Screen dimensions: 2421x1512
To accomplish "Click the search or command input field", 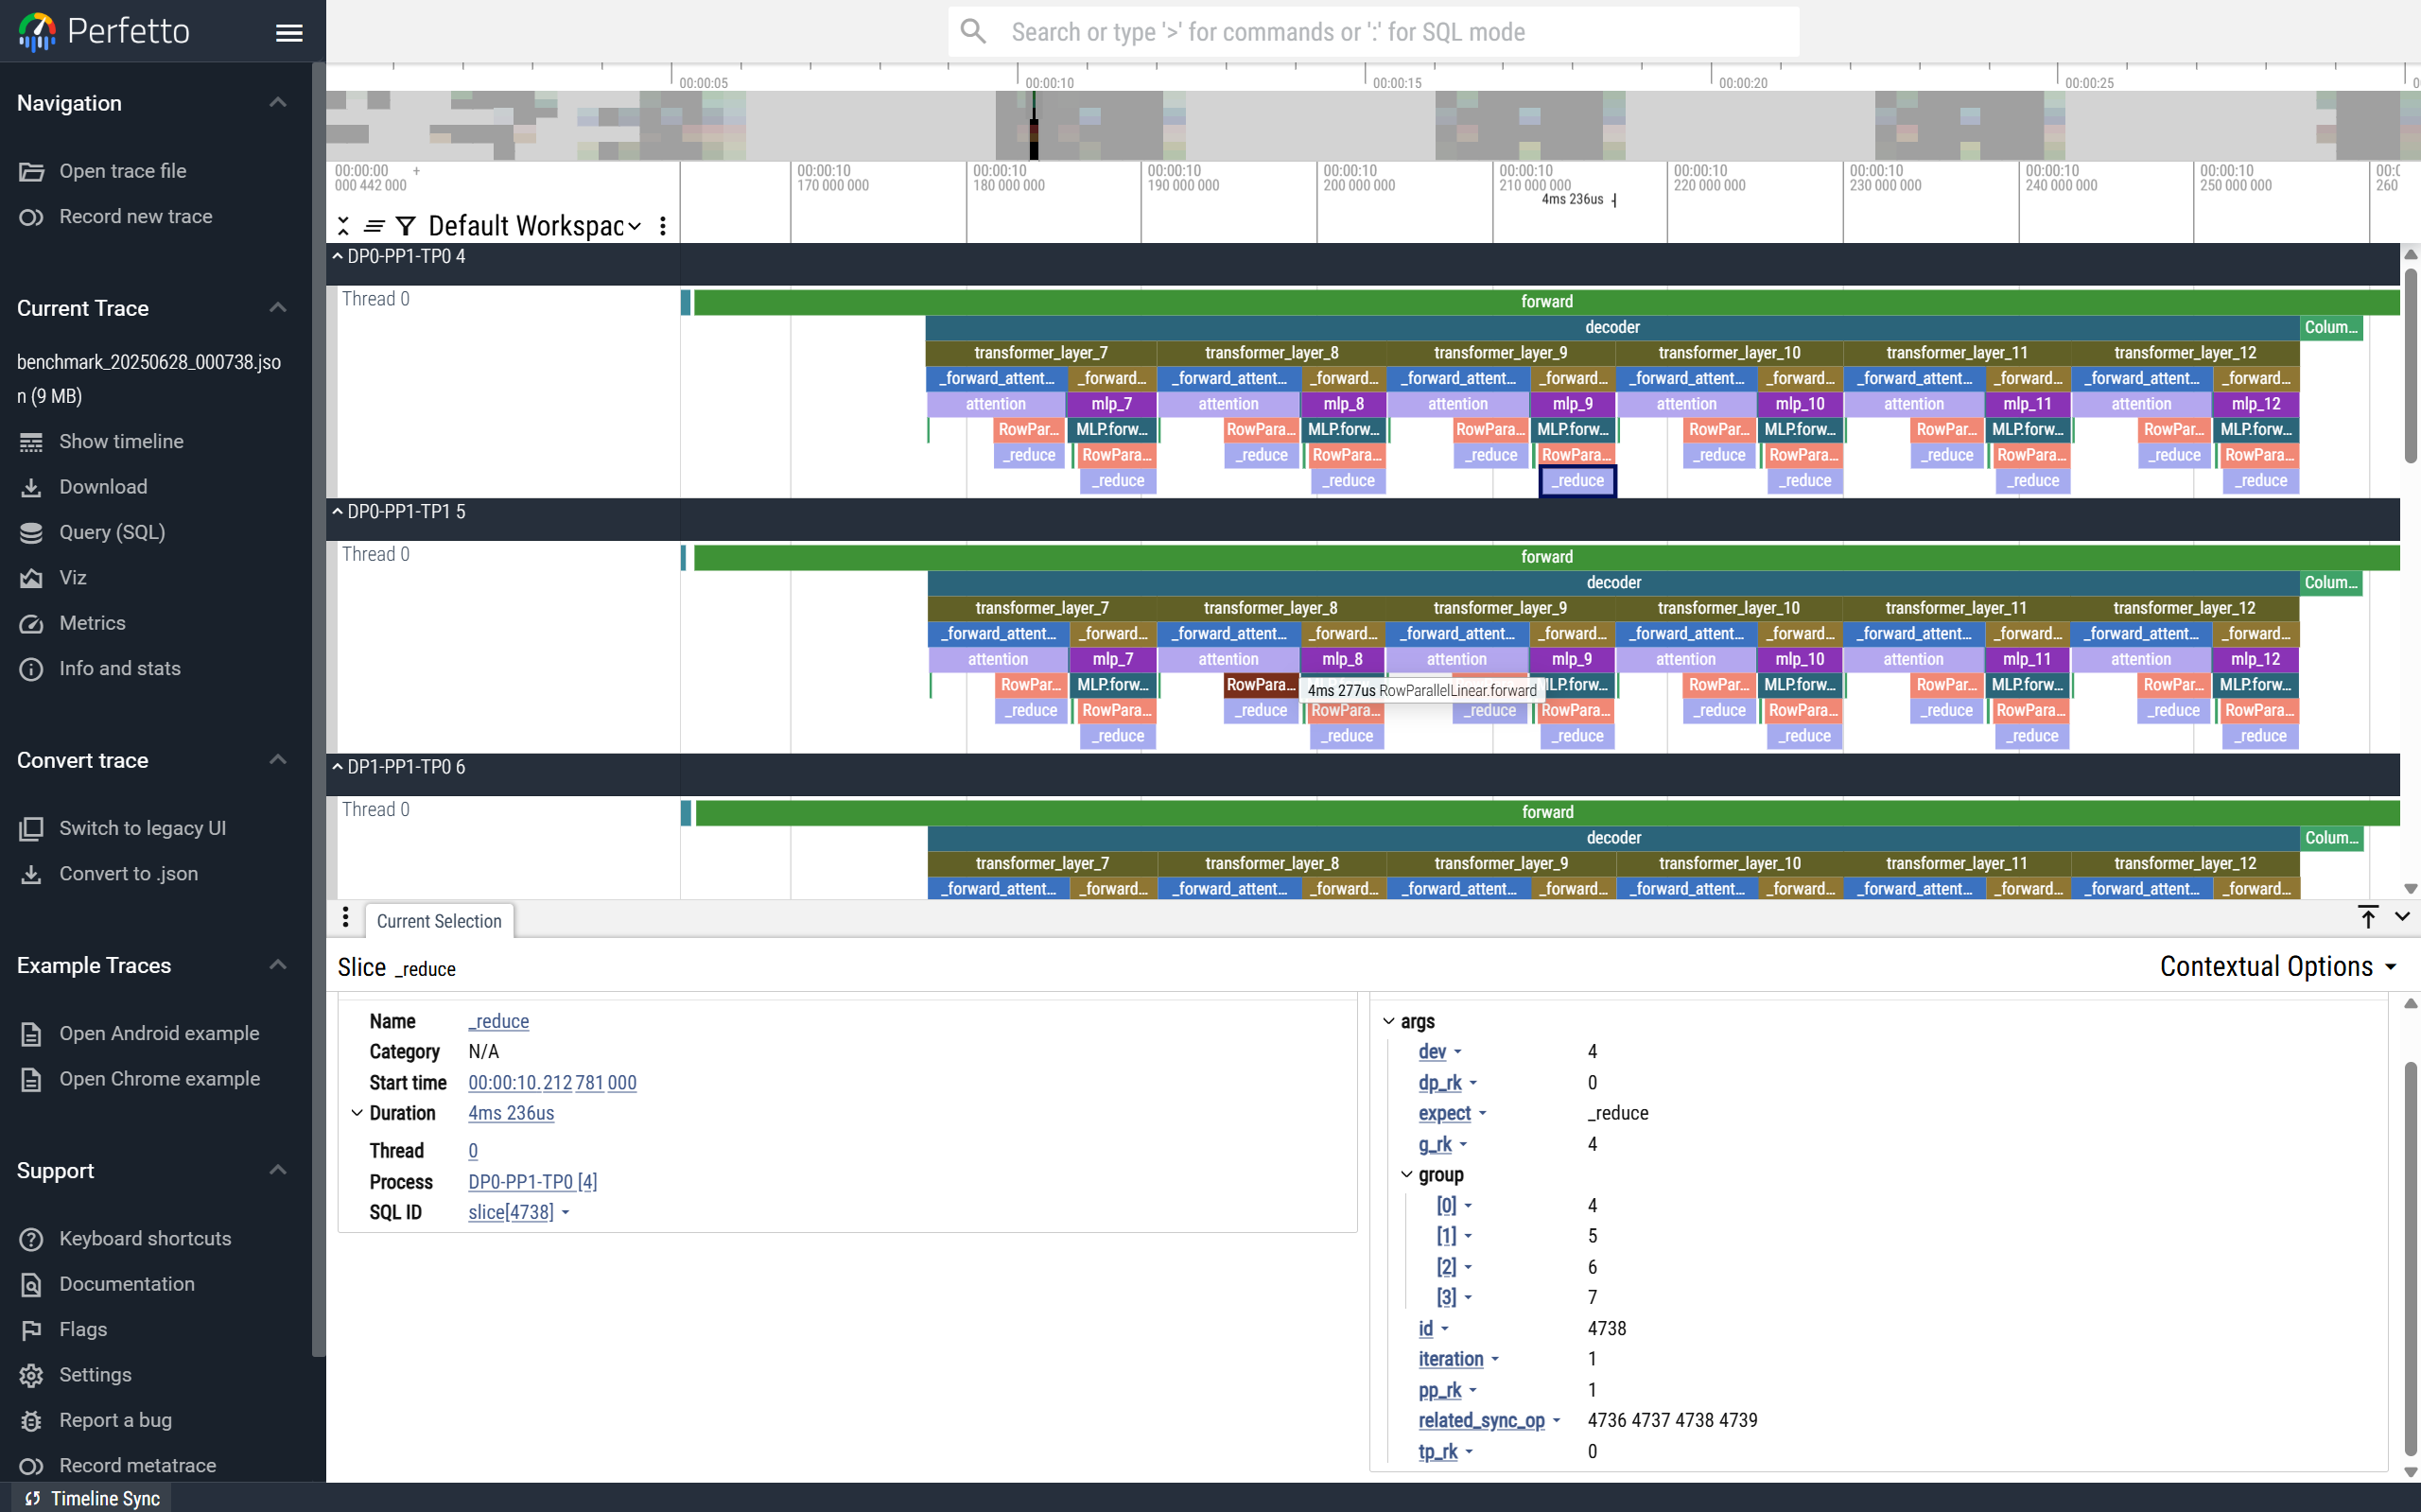I will (x=1372, y=32).
